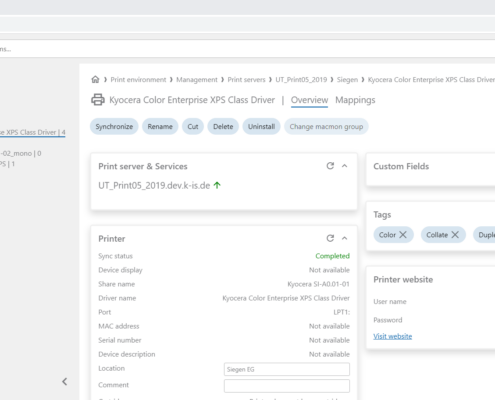Viewport: 495px width, 400px height.
Task: Click the Completed sync status value
Action: [x=332, y=256]
